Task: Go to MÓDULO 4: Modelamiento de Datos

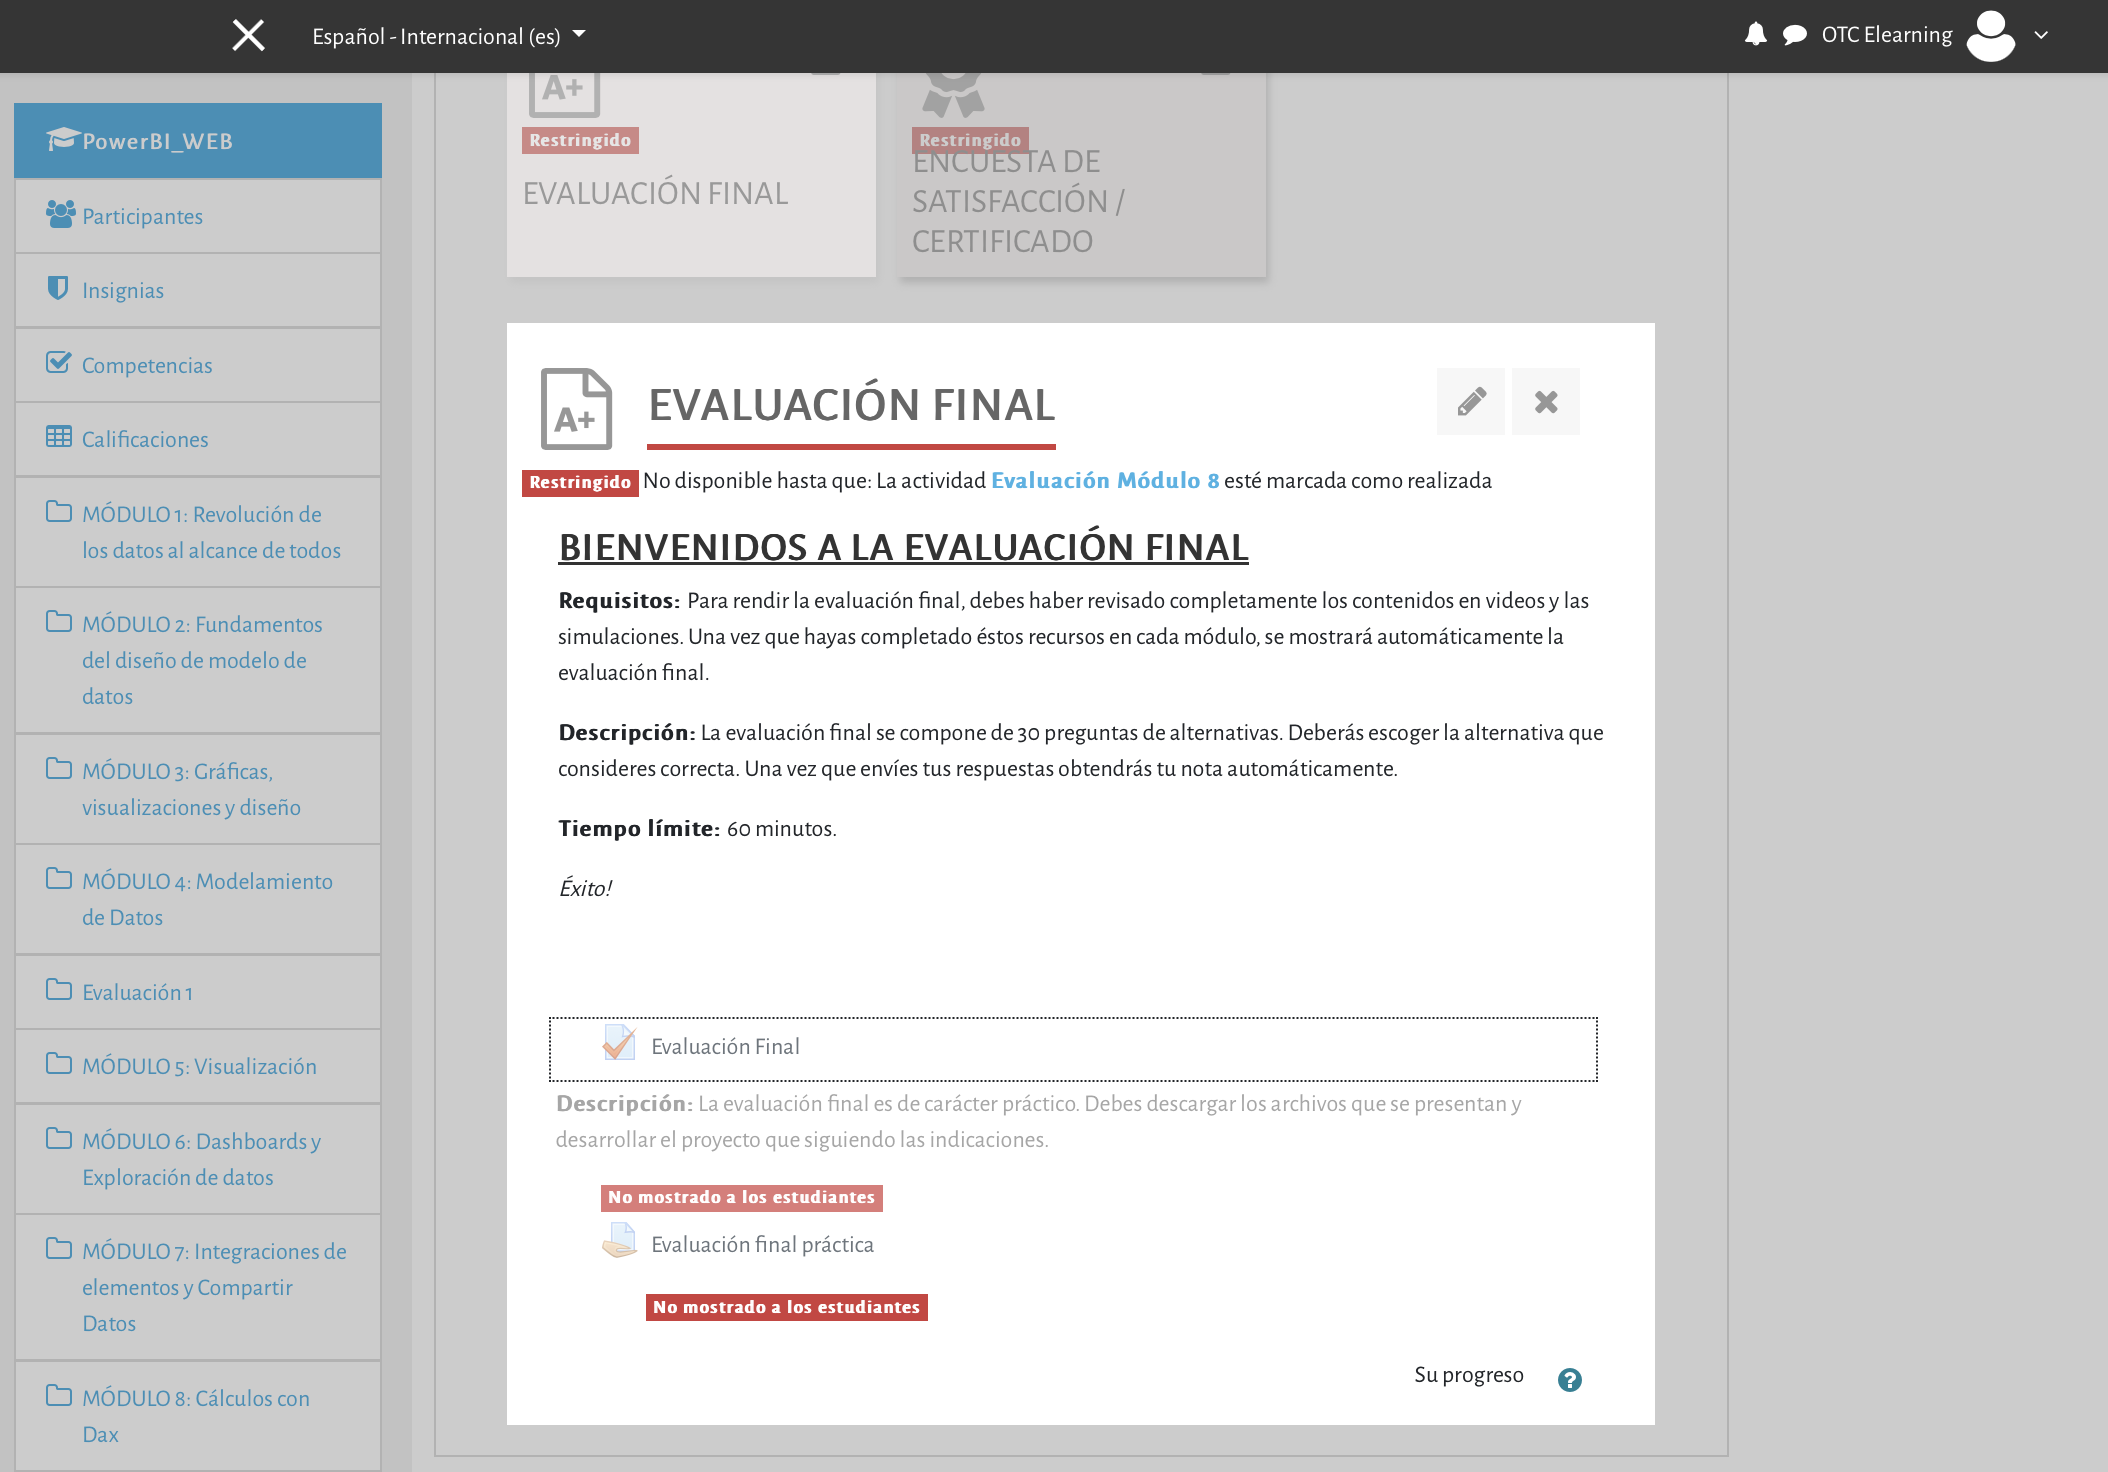Action: coord(198,899)
